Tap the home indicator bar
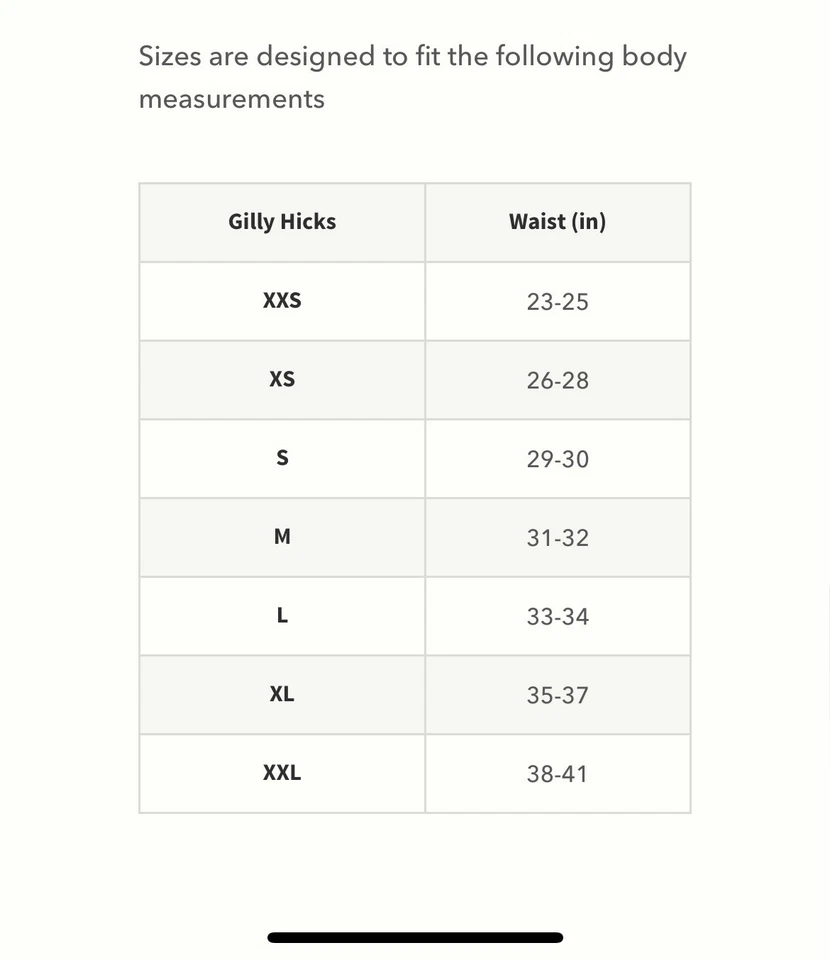 tap(415, 938)
